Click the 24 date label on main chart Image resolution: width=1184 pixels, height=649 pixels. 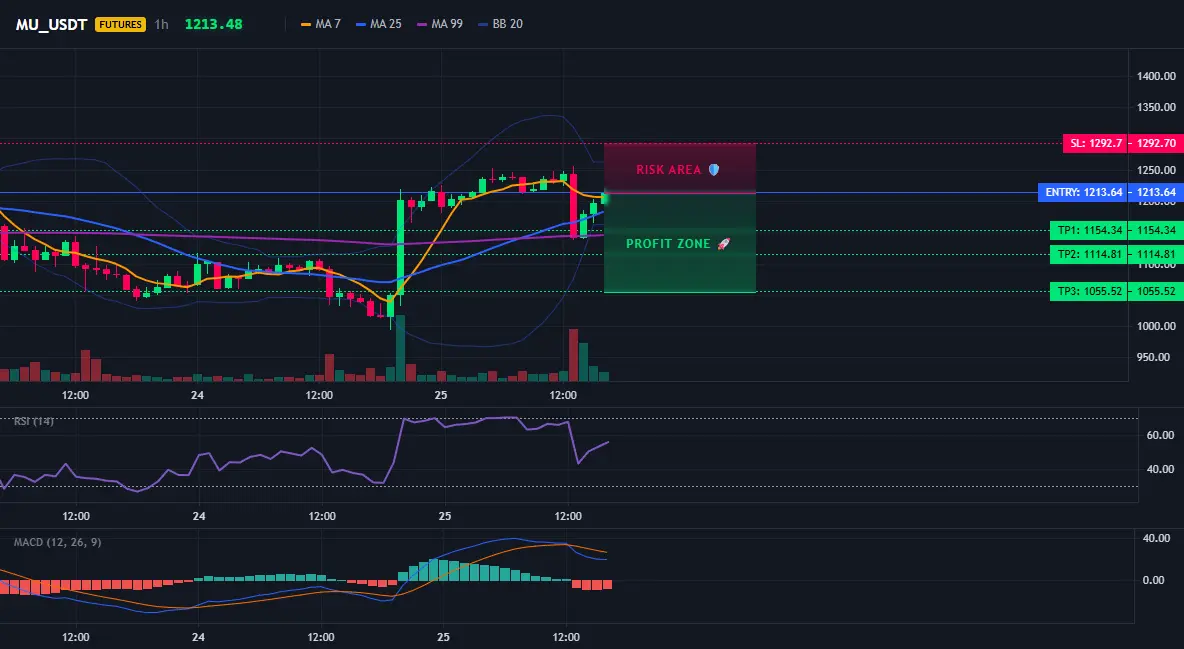[197, 395]
